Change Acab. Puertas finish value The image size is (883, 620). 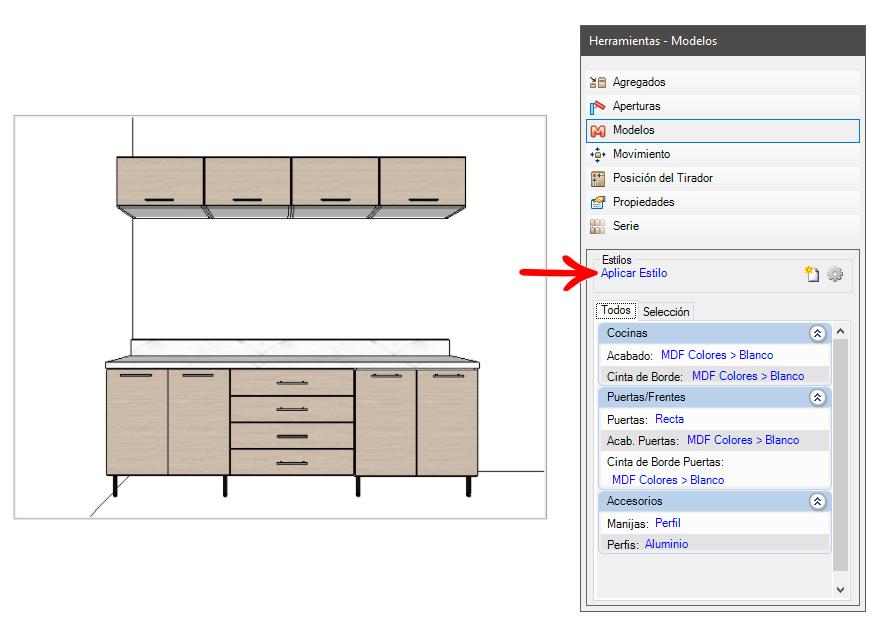[743, 440]
